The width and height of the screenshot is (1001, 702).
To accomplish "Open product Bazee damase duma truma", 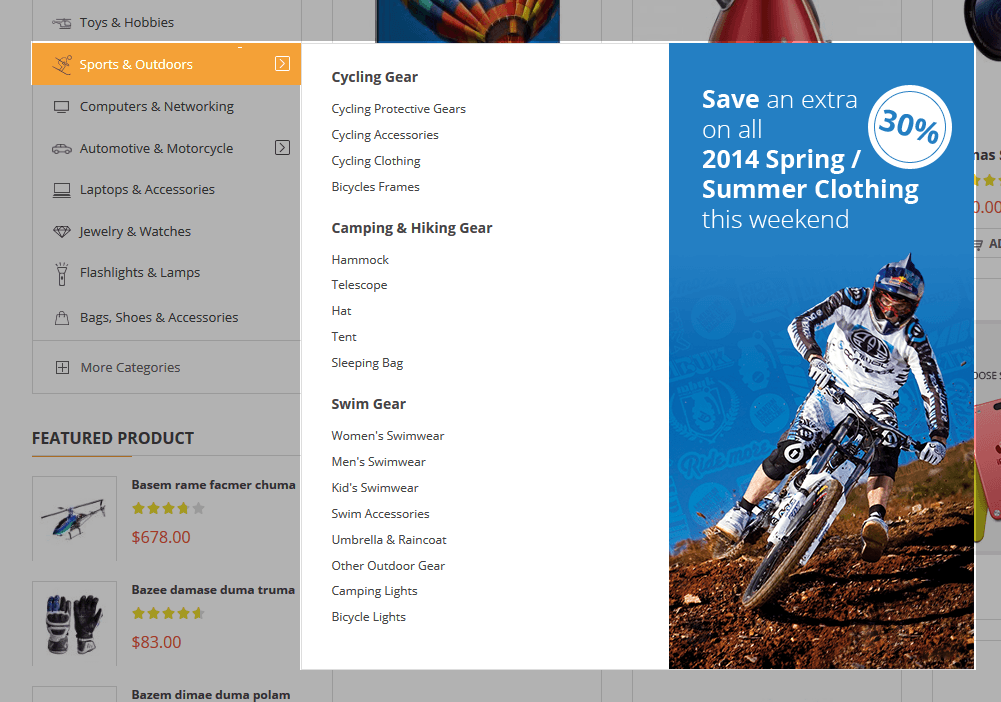I will (213, 590).
